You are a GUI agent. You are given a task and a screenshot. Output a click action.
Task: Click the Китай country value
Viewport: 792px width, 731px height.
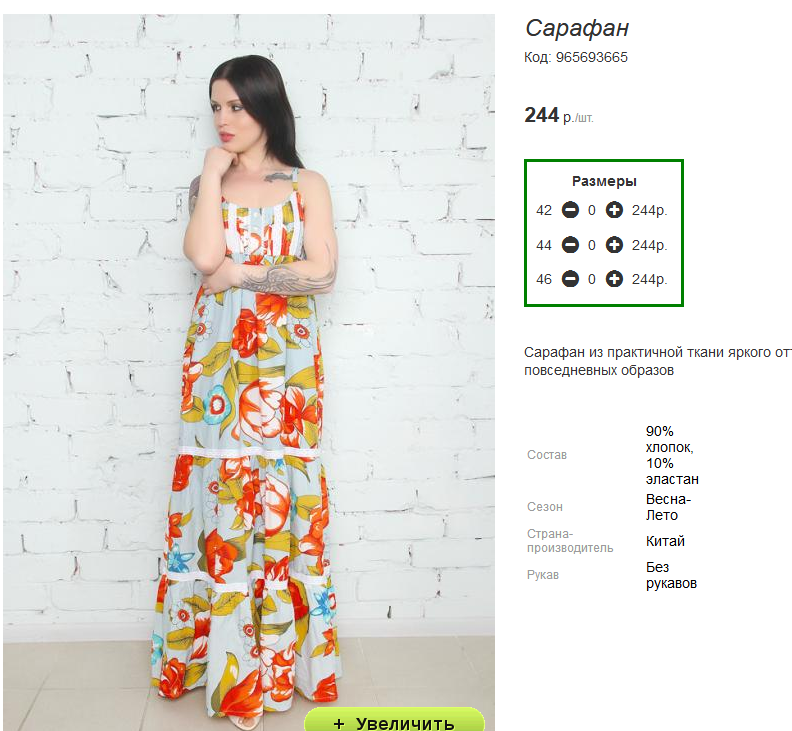pyautogui.click(x=665, y=541)
